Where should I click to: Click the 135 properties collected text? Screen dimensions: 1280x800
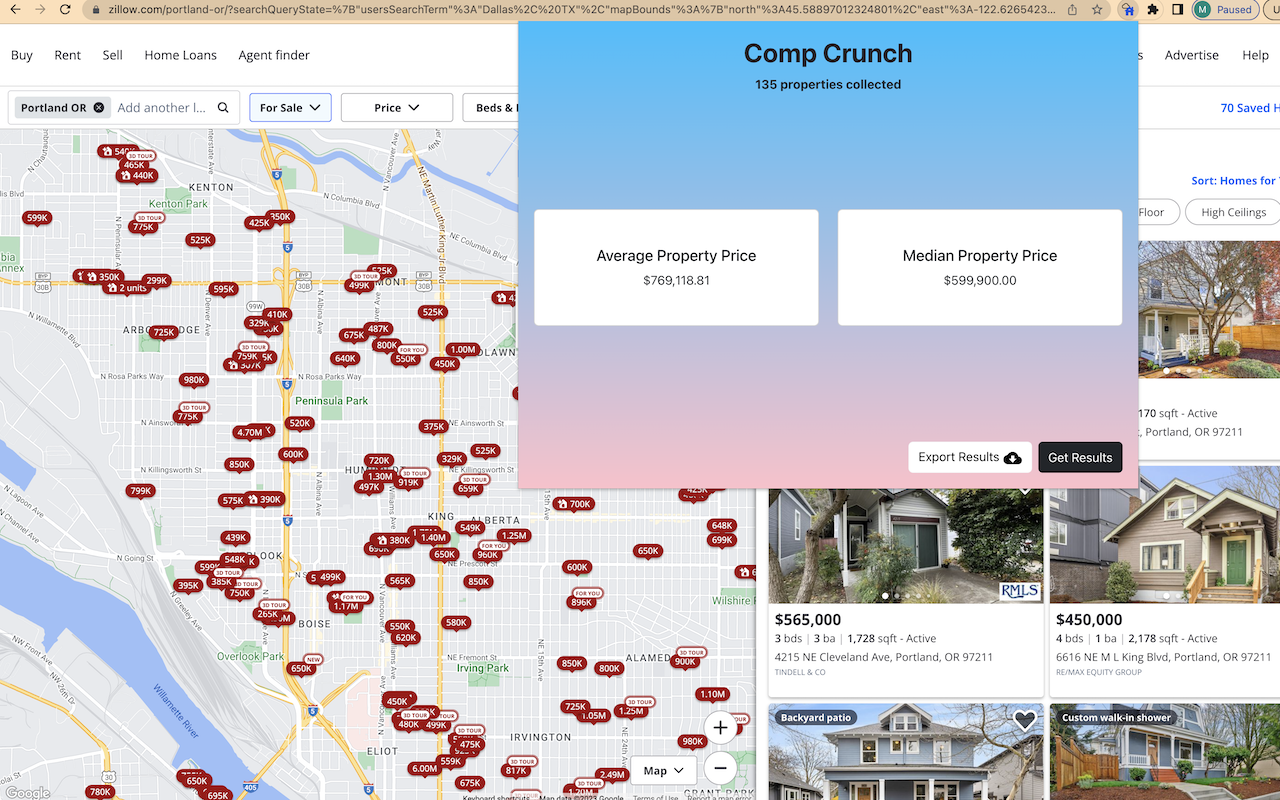(x=828, y=85)
